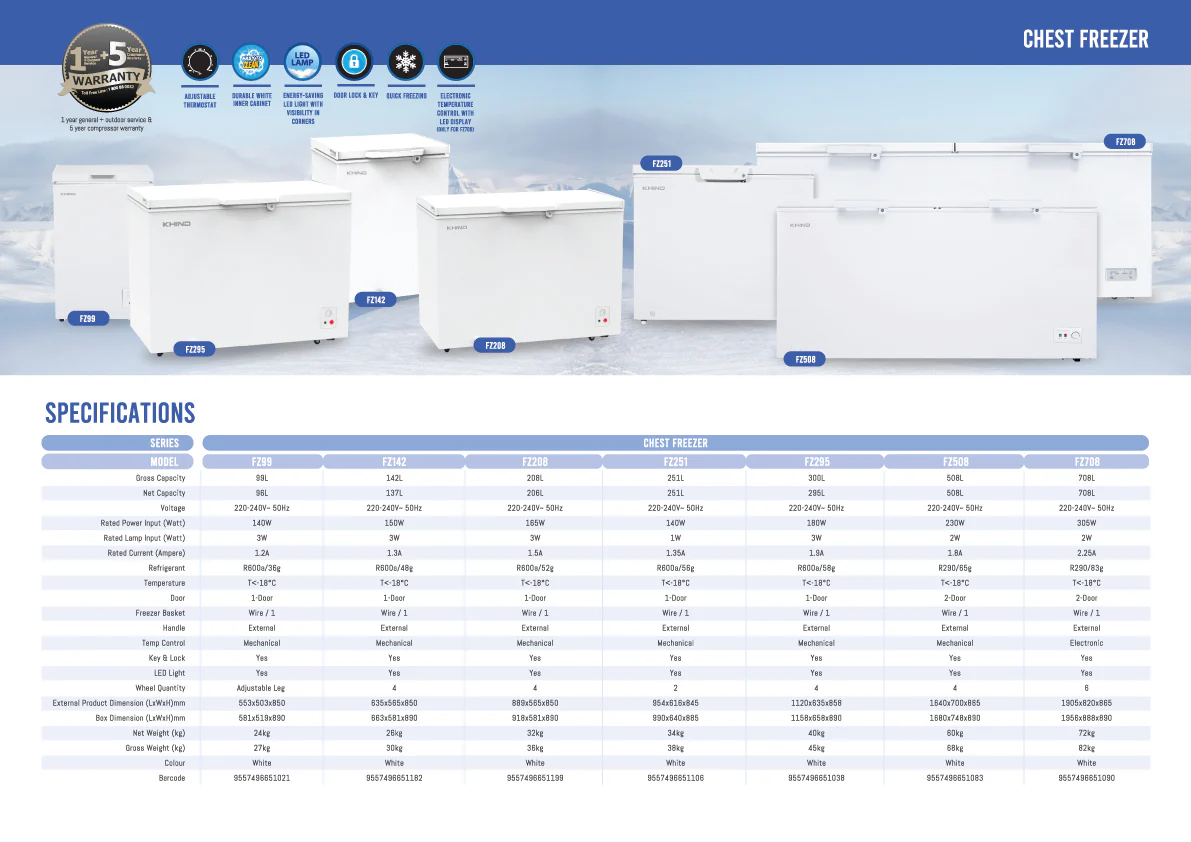Viewport: 1191px width, 842px height.
Task: Select the LED Lamp feature icon
Action: (x=302, y=62)
